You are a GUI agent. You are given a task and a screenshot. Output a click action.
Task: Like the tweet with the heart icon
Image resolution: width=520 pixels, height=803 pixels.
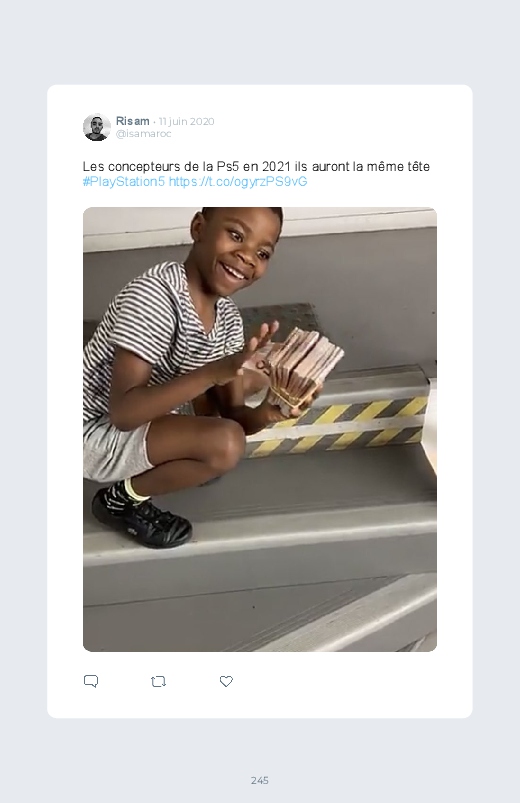pyautogui.click(x=226, y=681)
